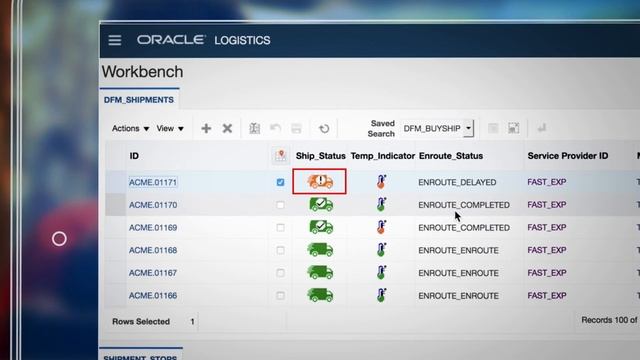Open shipment link ACME.01170
The width and height of the screenshot is (640, 360).
pos(153,205)
